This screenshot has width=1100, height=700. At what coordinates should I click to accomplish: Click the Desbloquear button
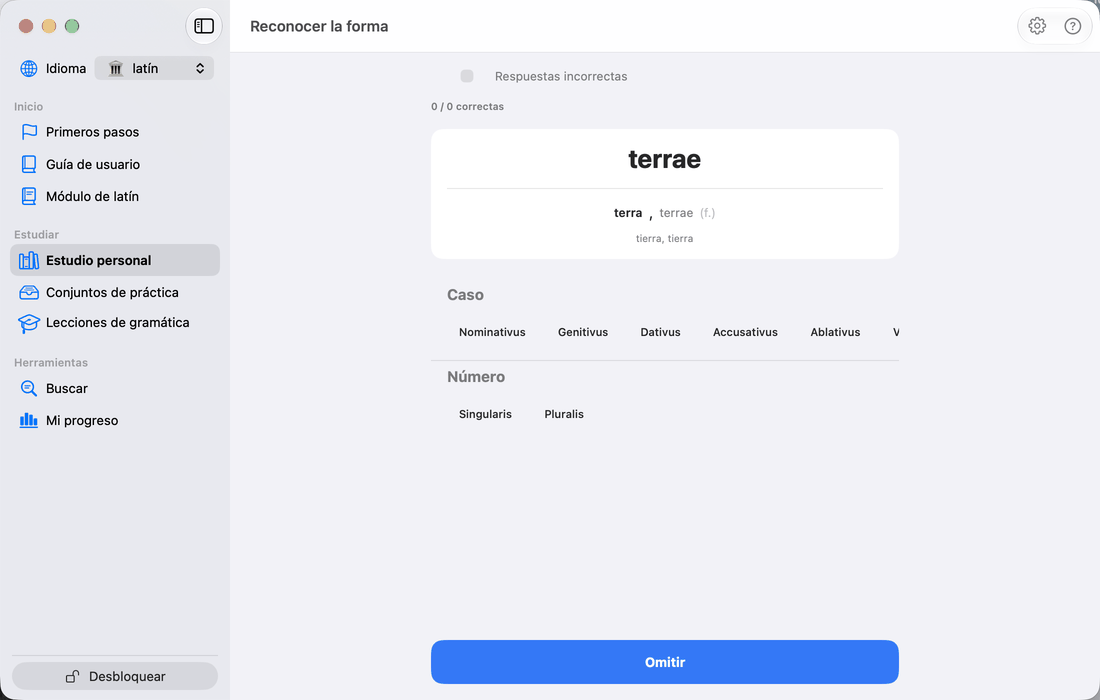[x=115, y=676]
